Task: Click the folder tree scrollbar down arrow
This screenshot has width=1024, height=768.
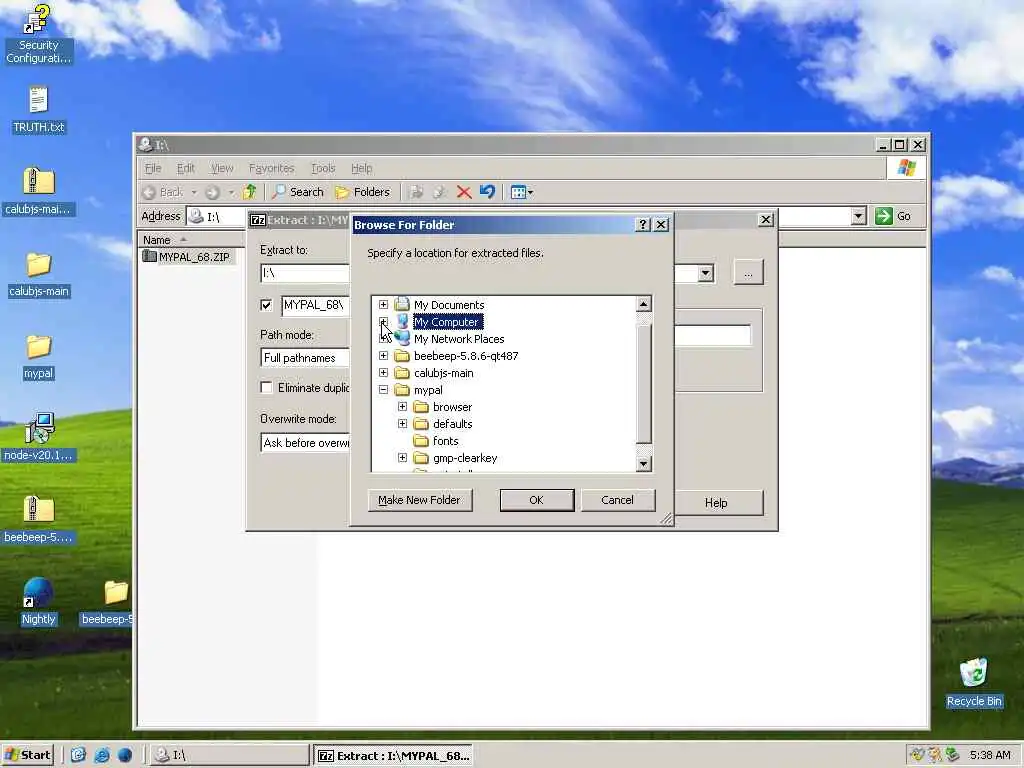Action: 643,464
